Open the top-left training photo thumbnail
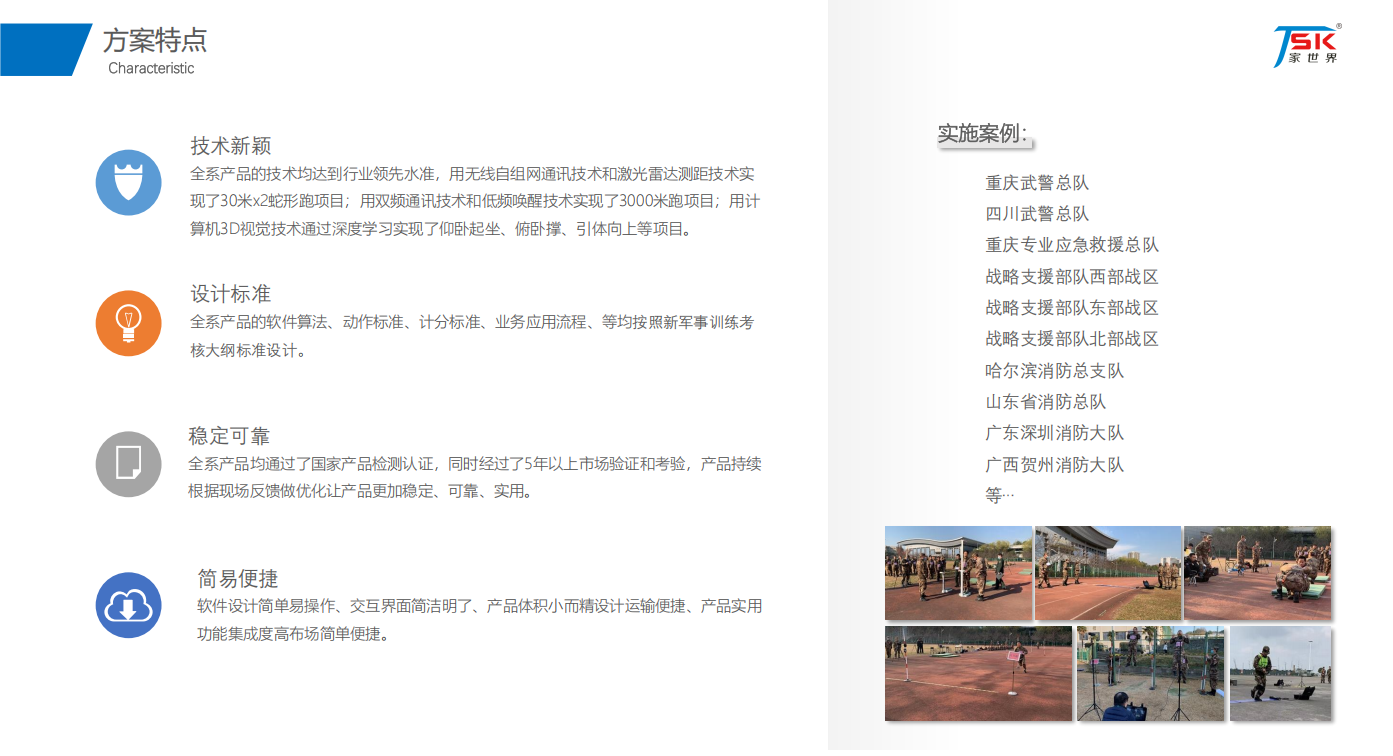 point(958,573)
